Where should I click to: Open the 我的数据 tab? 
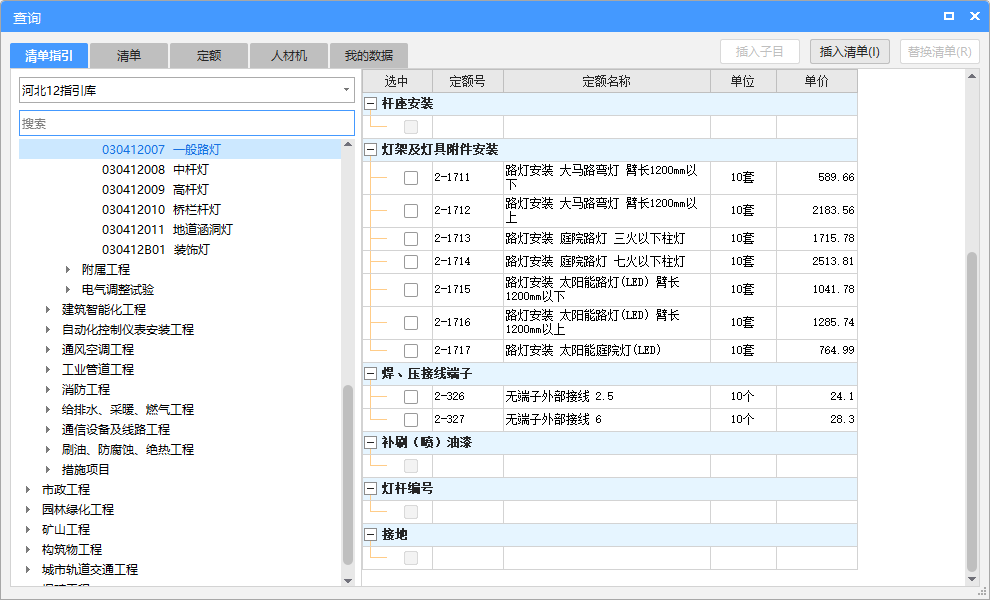point(369,56)
